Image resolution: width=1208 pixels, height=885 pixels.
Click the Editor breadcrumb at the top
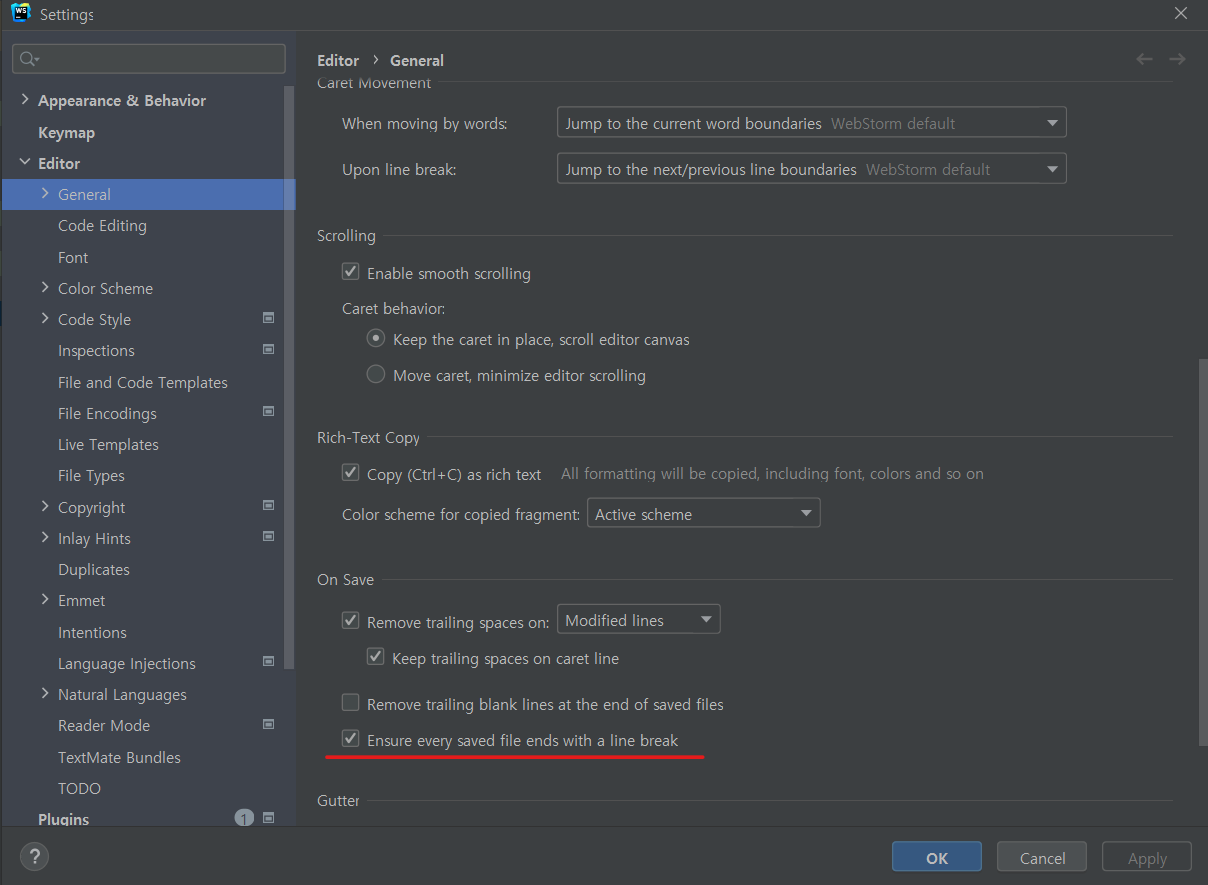(338, 60)
